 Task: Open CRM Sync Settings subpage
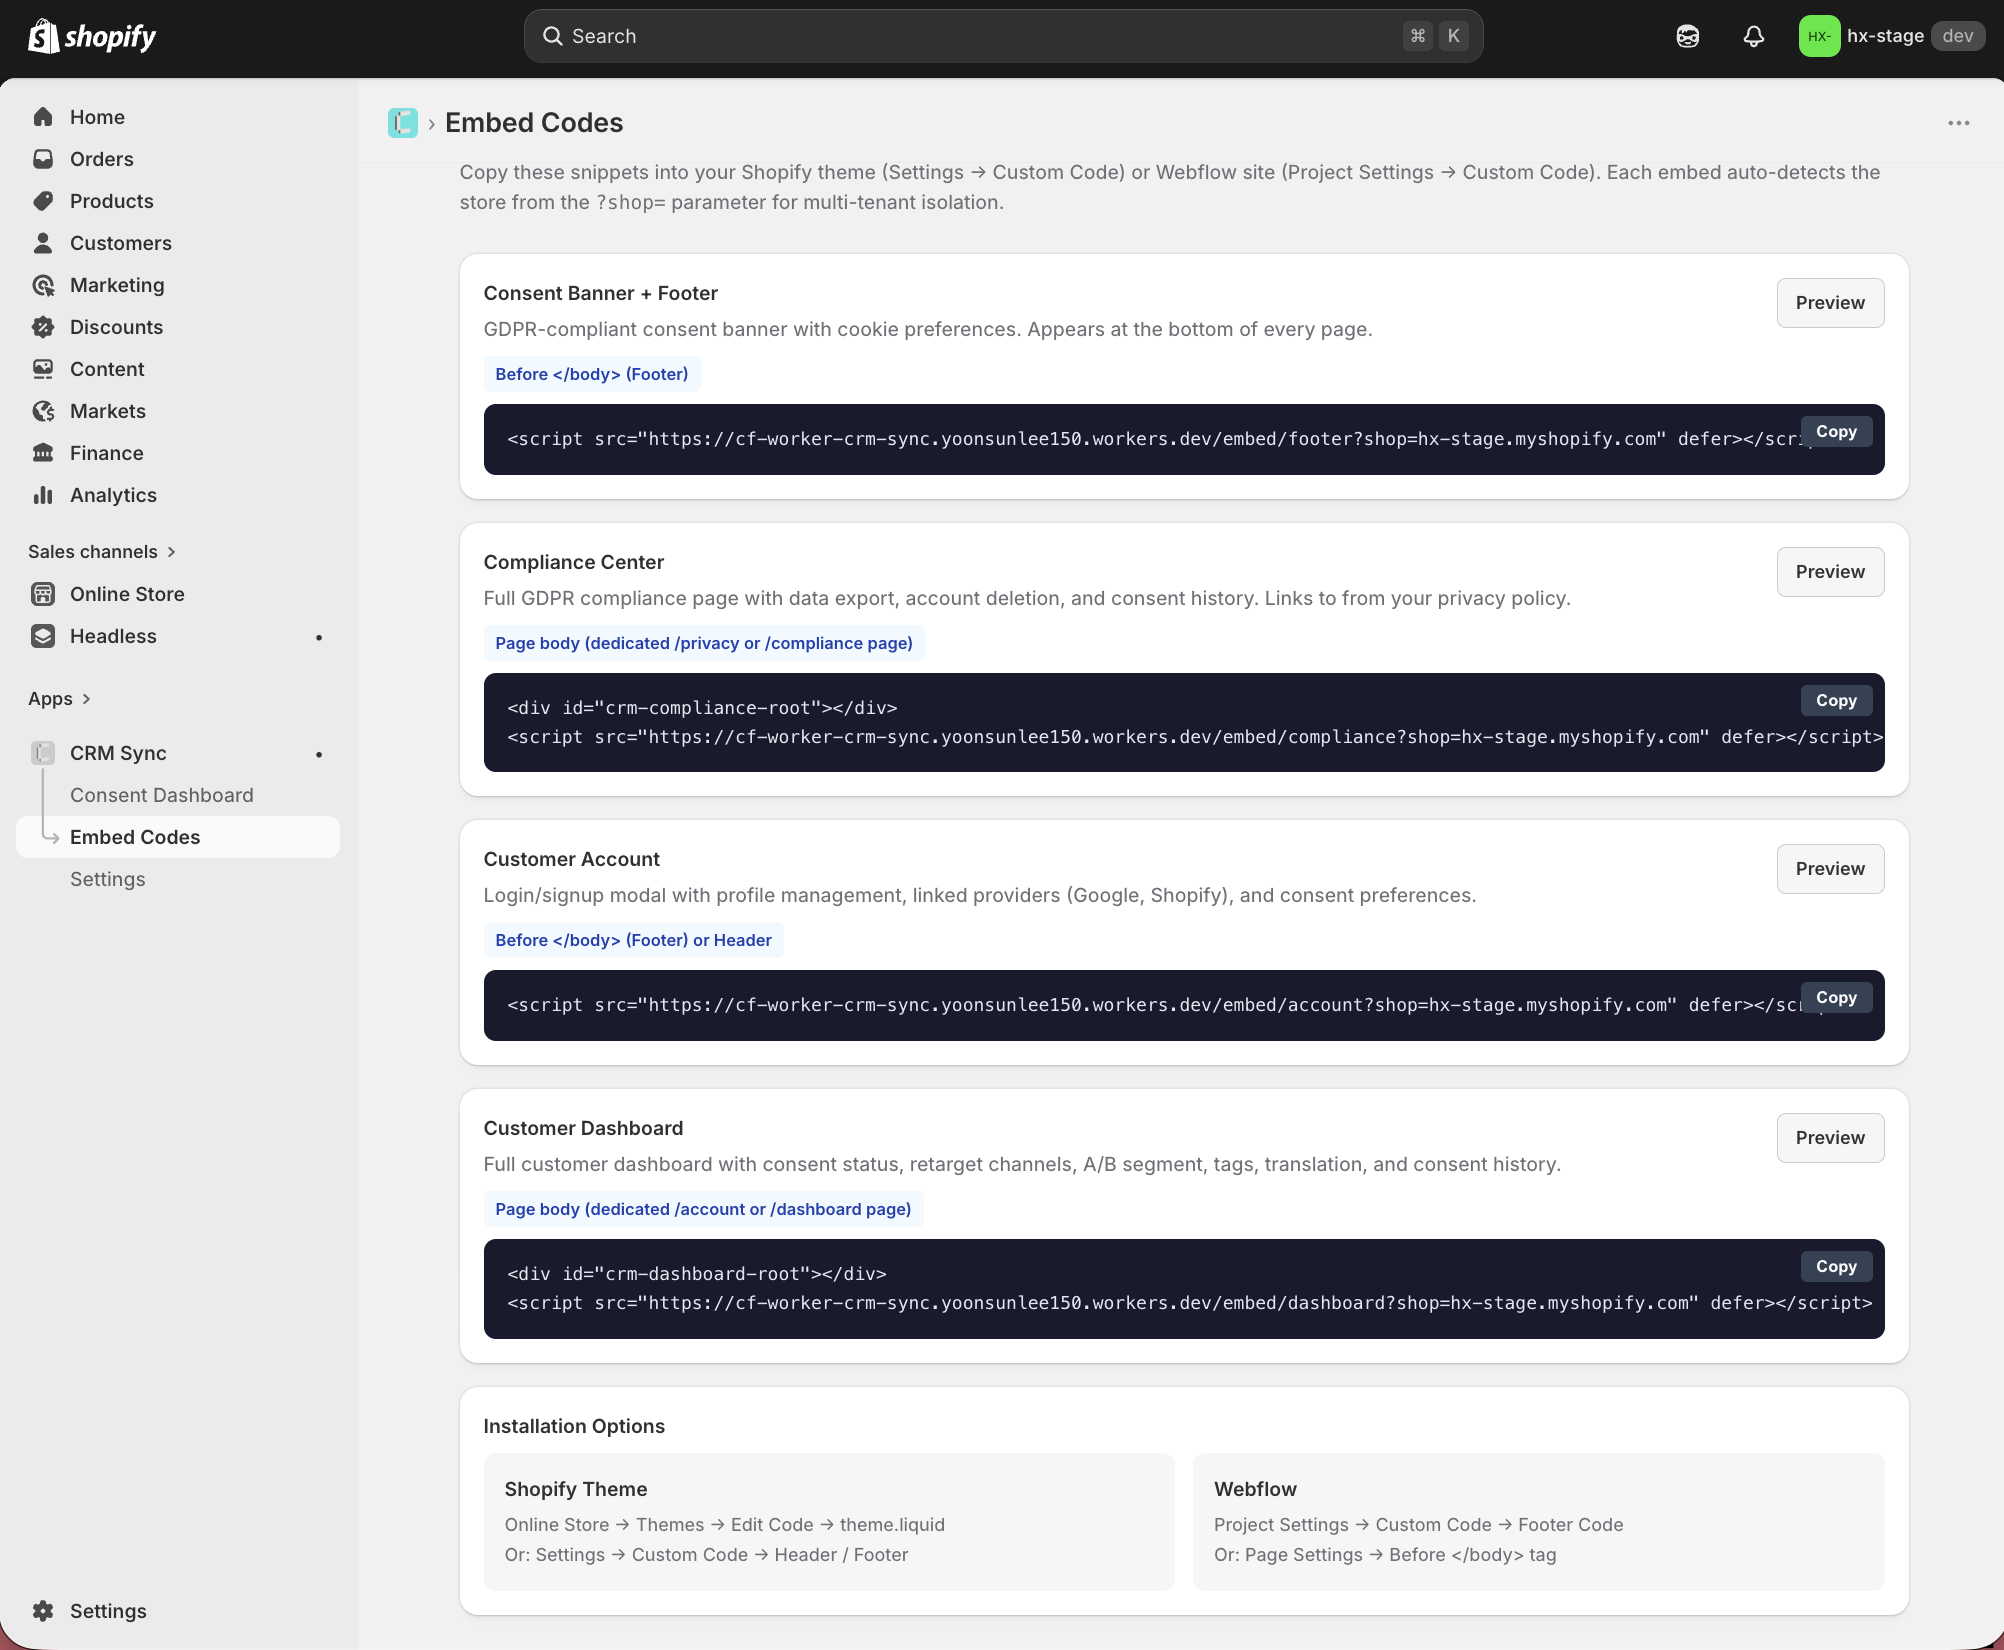click(x=108, y=879)
